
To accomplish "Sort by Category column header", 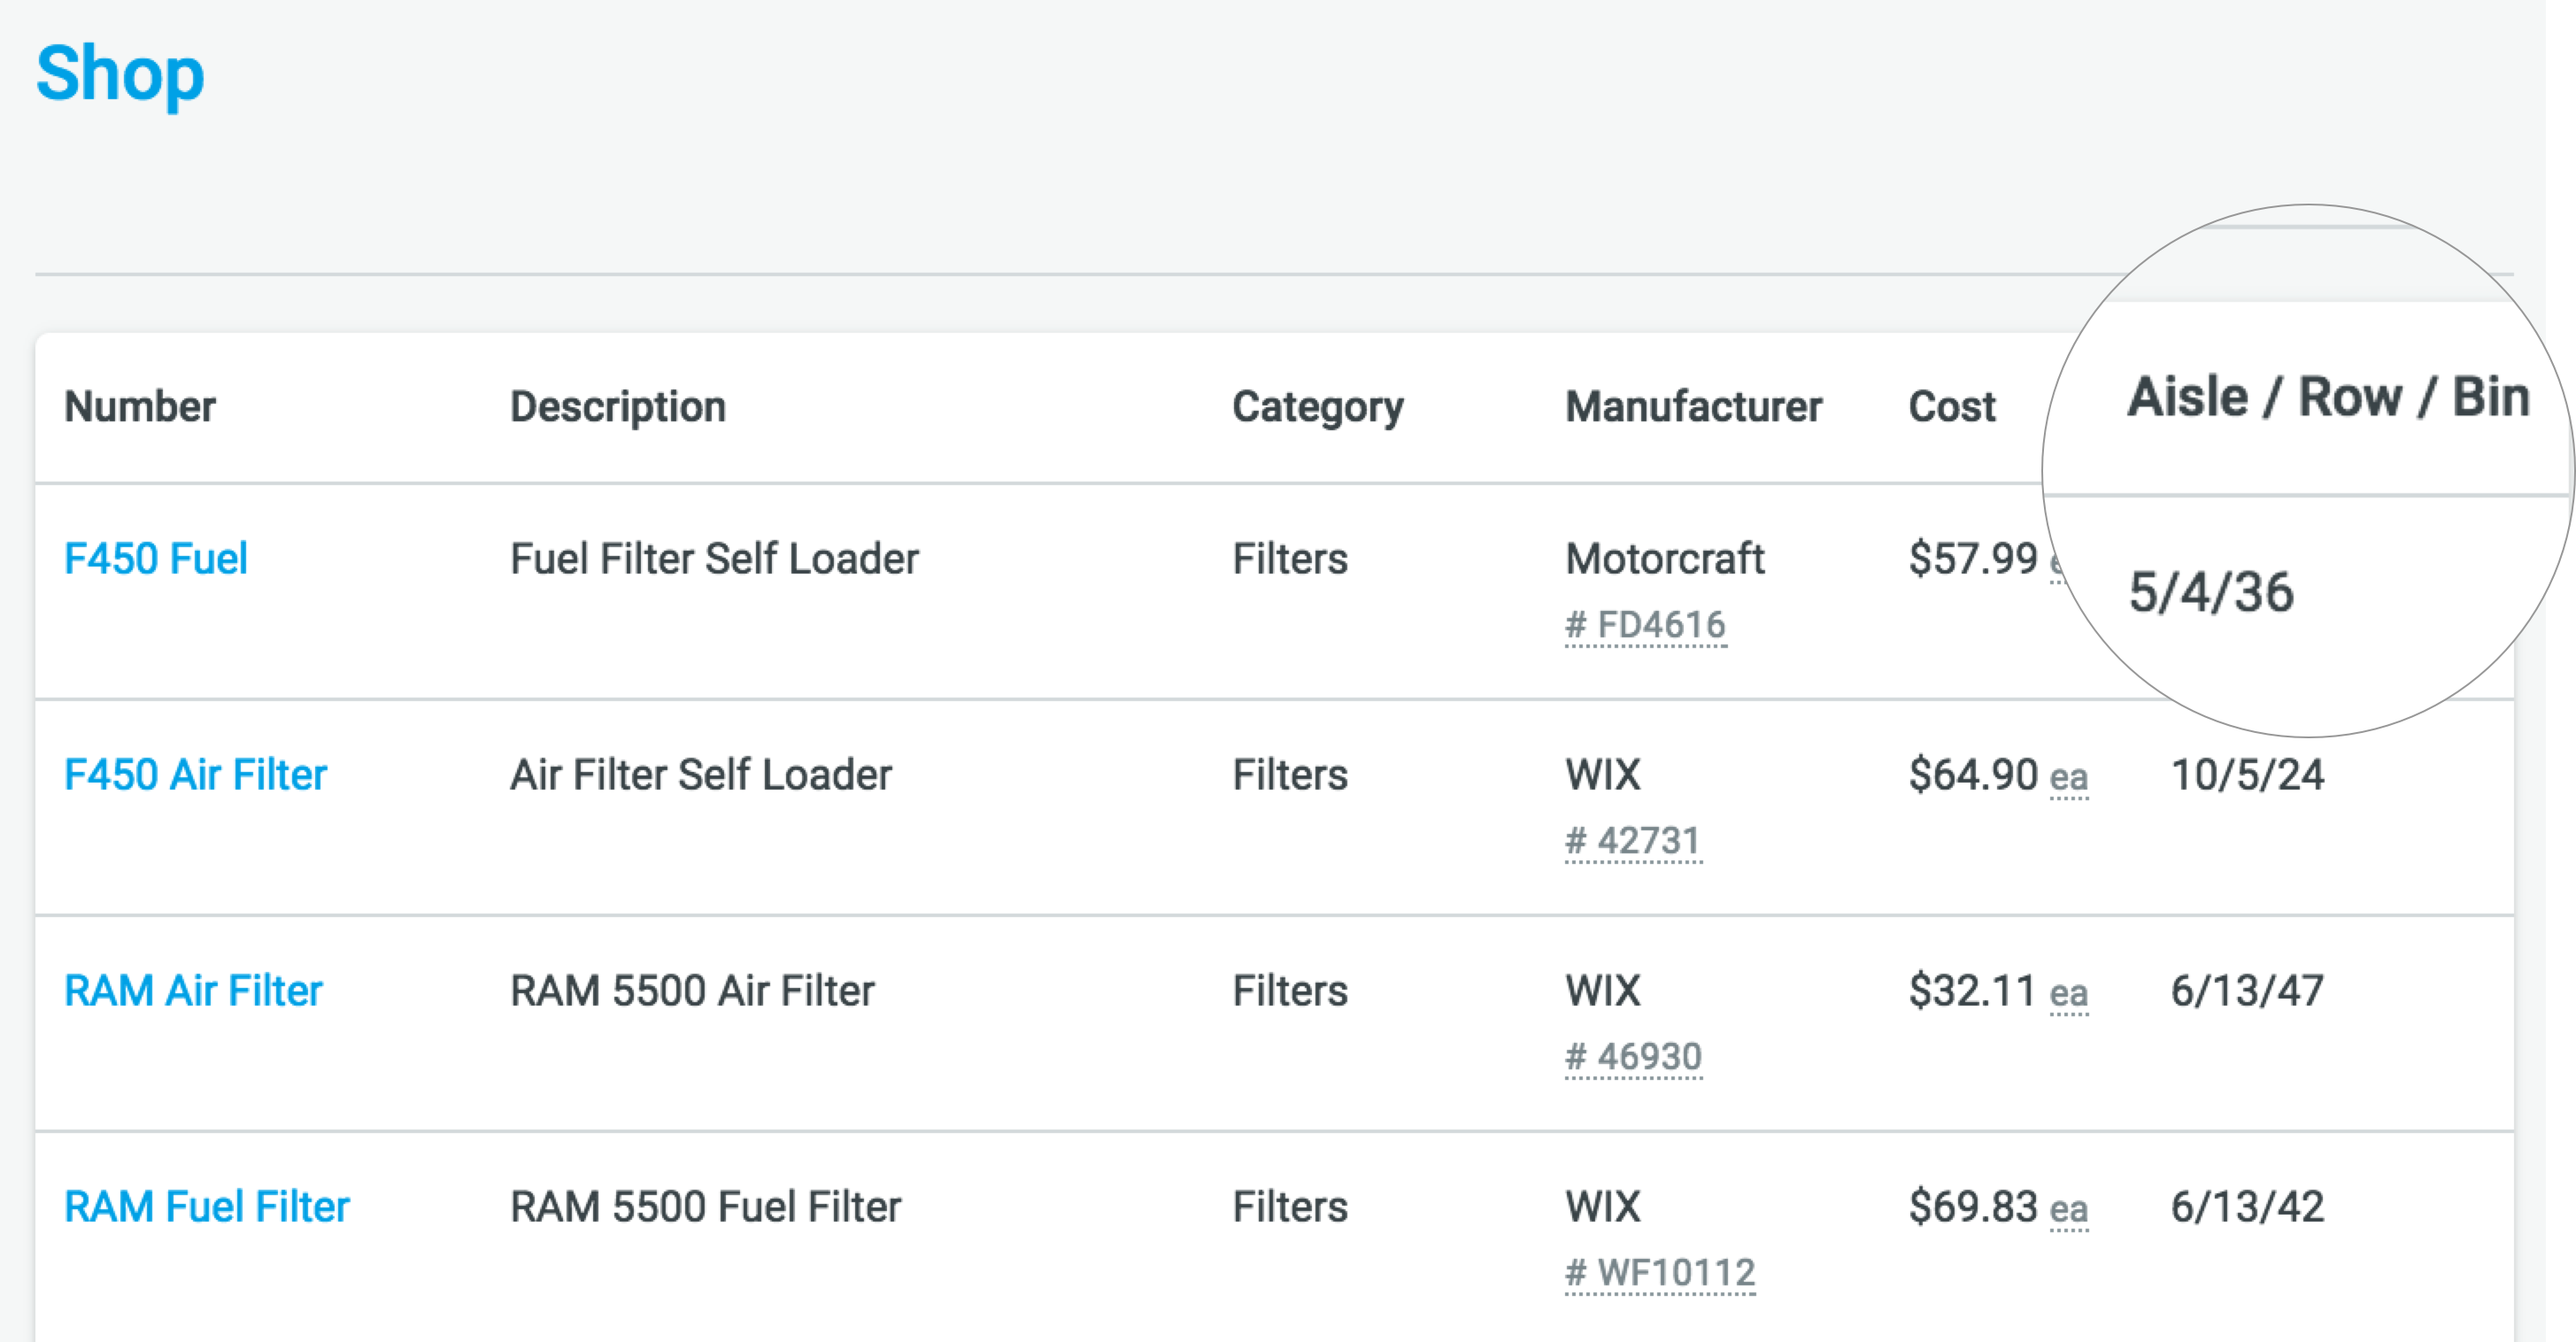I will (1317, 406).
